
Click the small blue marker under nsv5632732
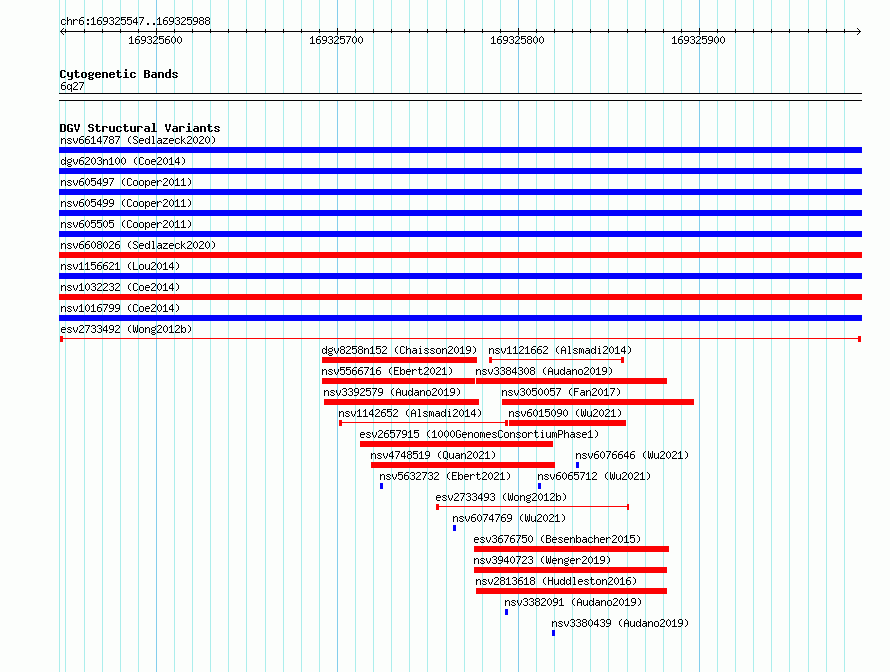[381, 486]
